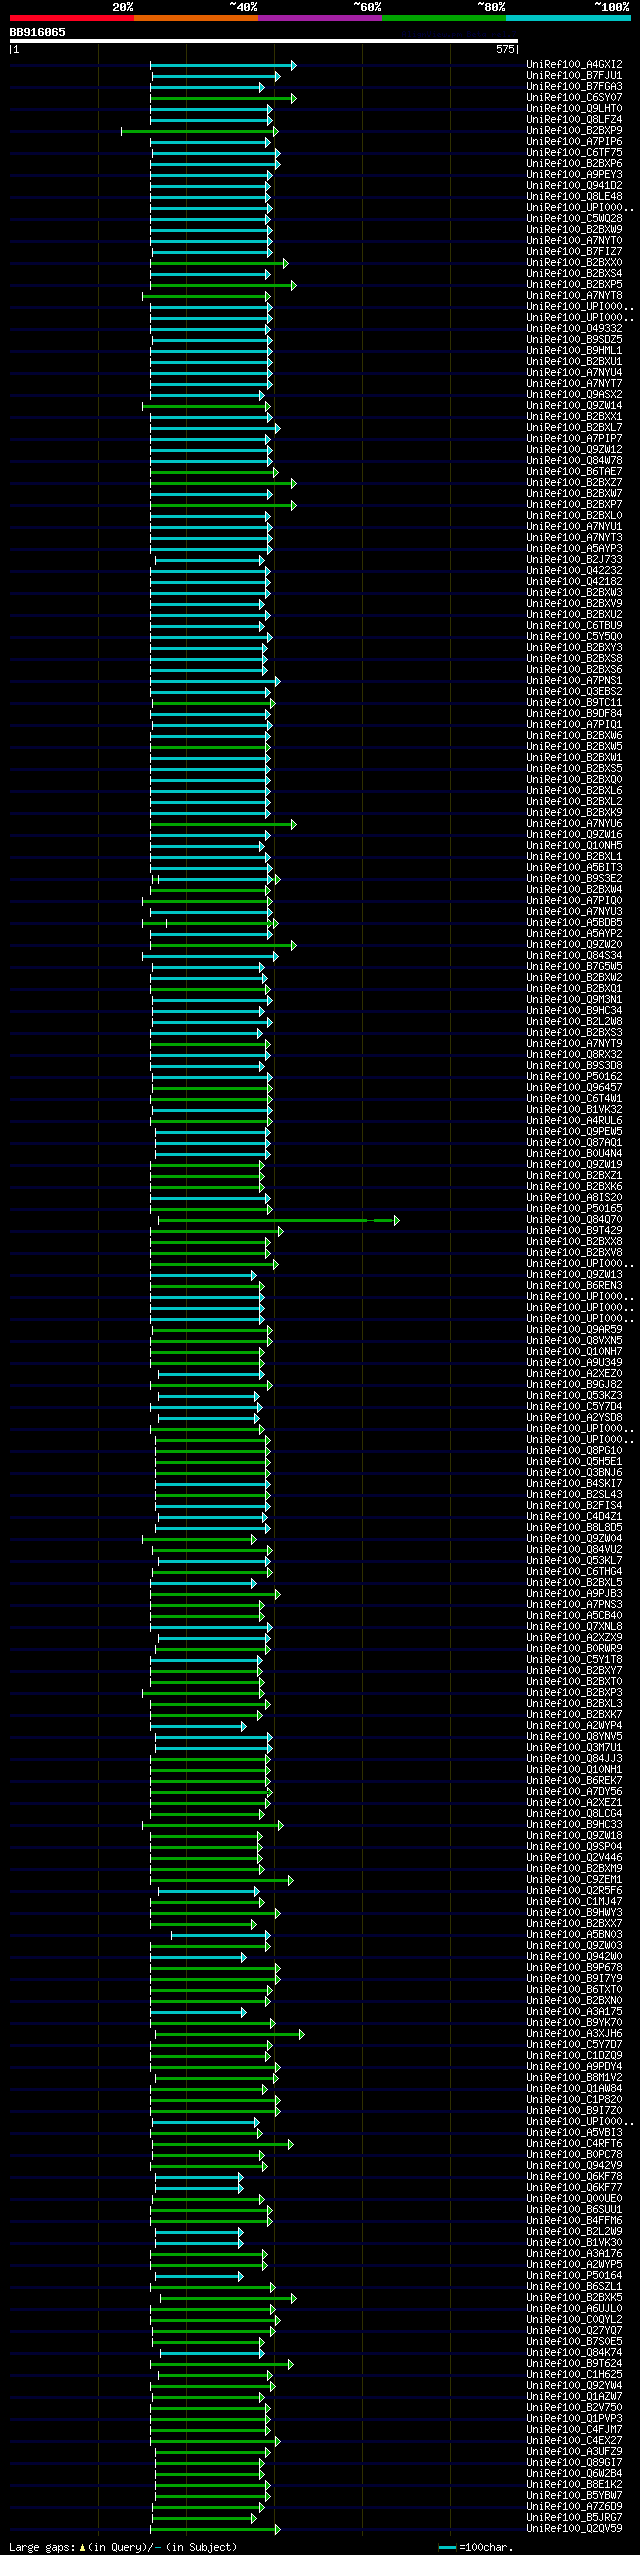Select the UniRef100_A8IS20 label
The image size is (640, 2555).
[574, 1198]
